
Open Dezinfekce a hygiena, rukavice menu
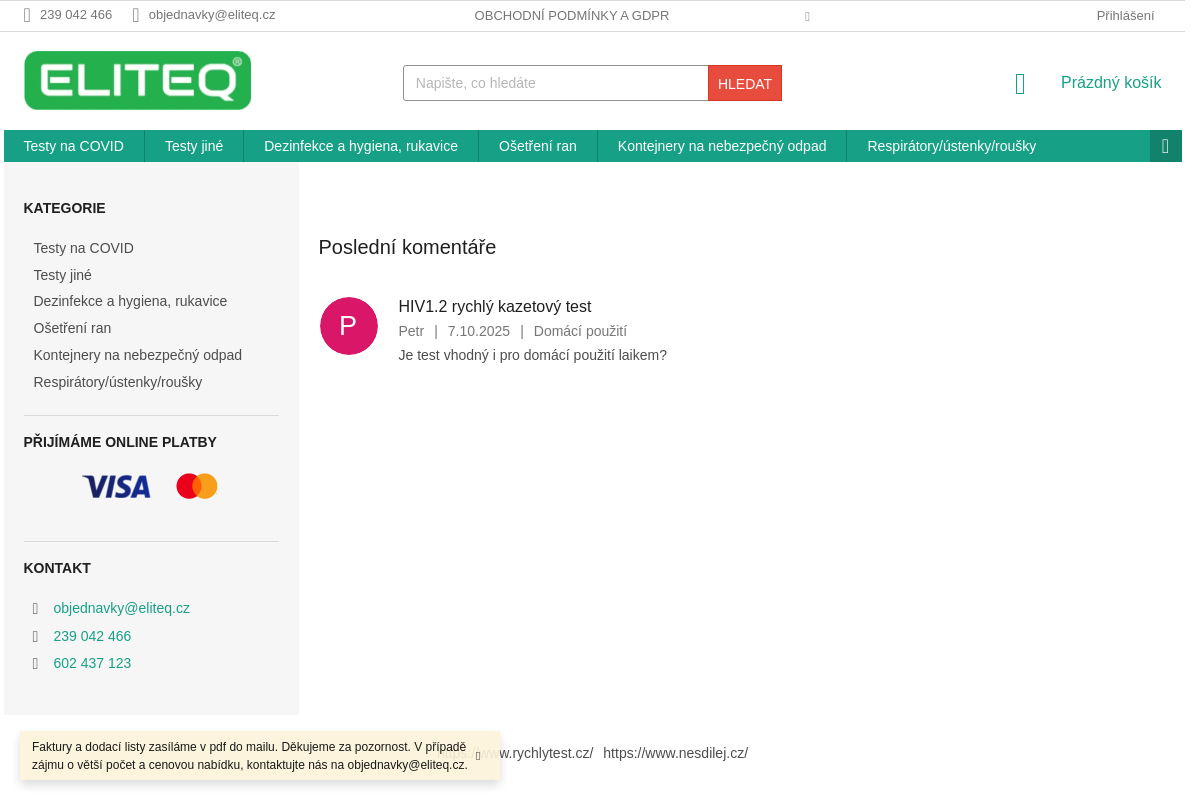(361, 146)
